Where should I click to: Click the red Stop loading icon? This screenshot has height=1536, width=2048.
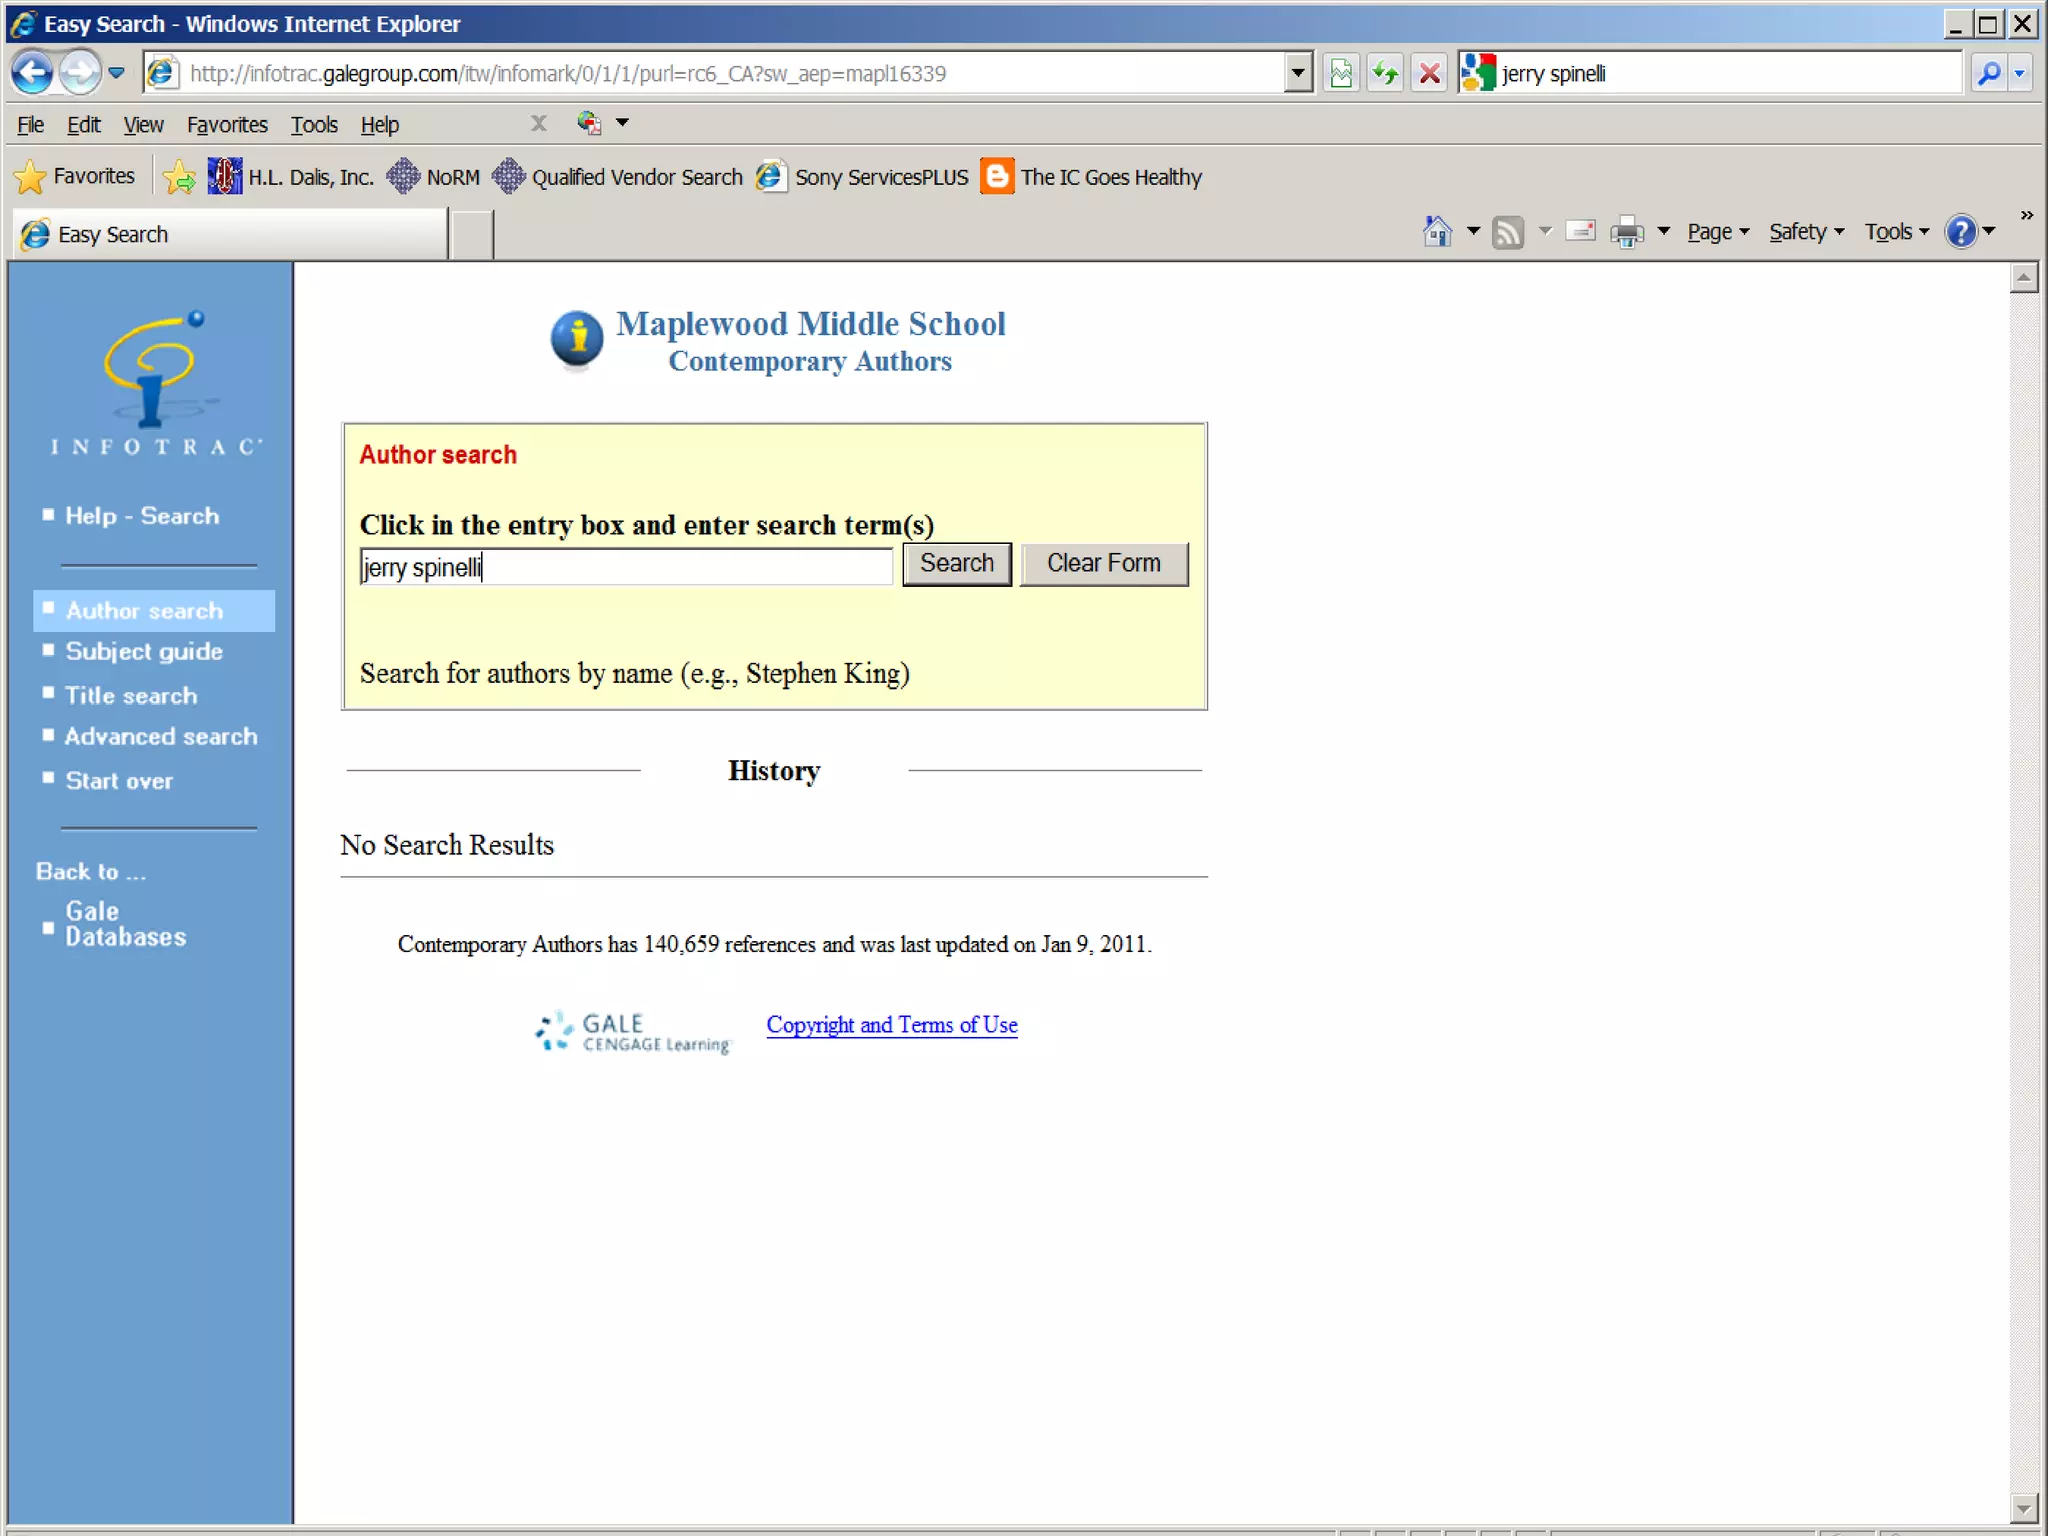coord(1430,73)
